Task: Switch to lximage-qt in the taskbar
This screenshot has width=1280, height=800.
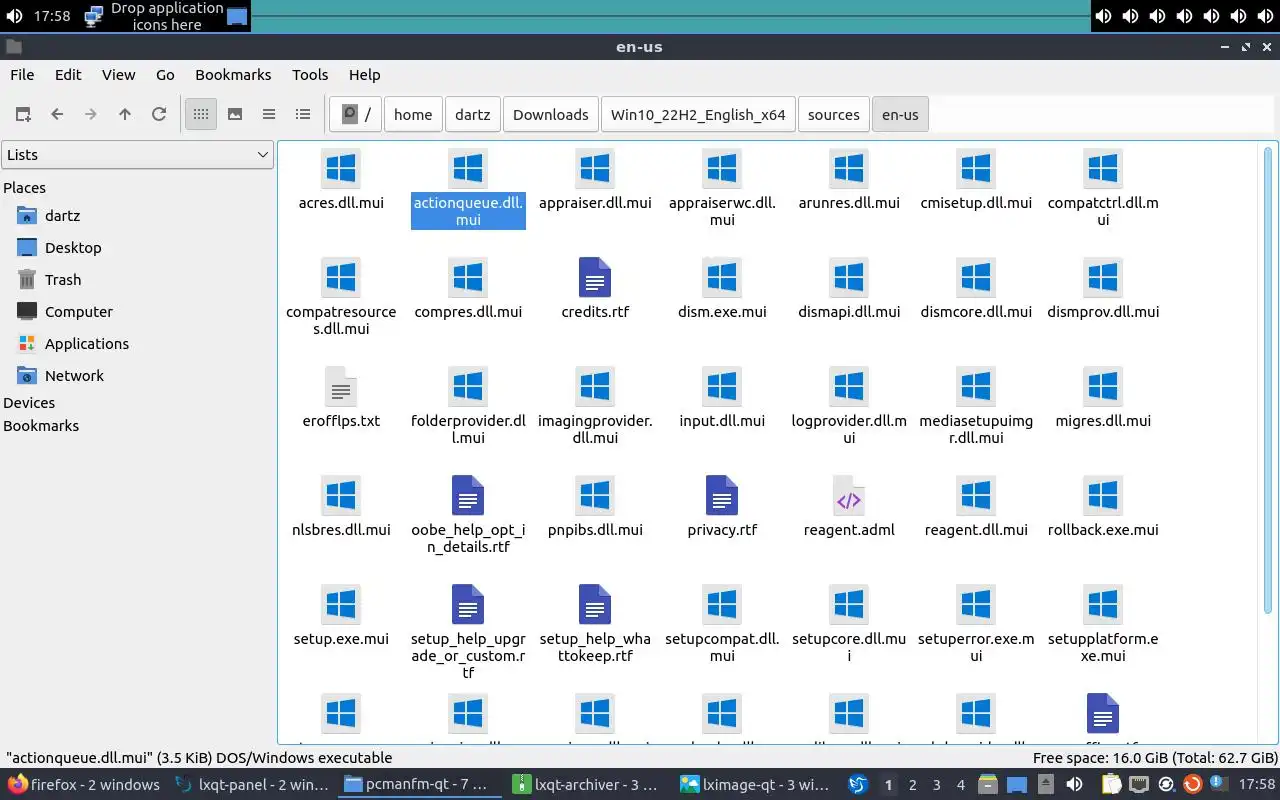Action: [755, 785]
